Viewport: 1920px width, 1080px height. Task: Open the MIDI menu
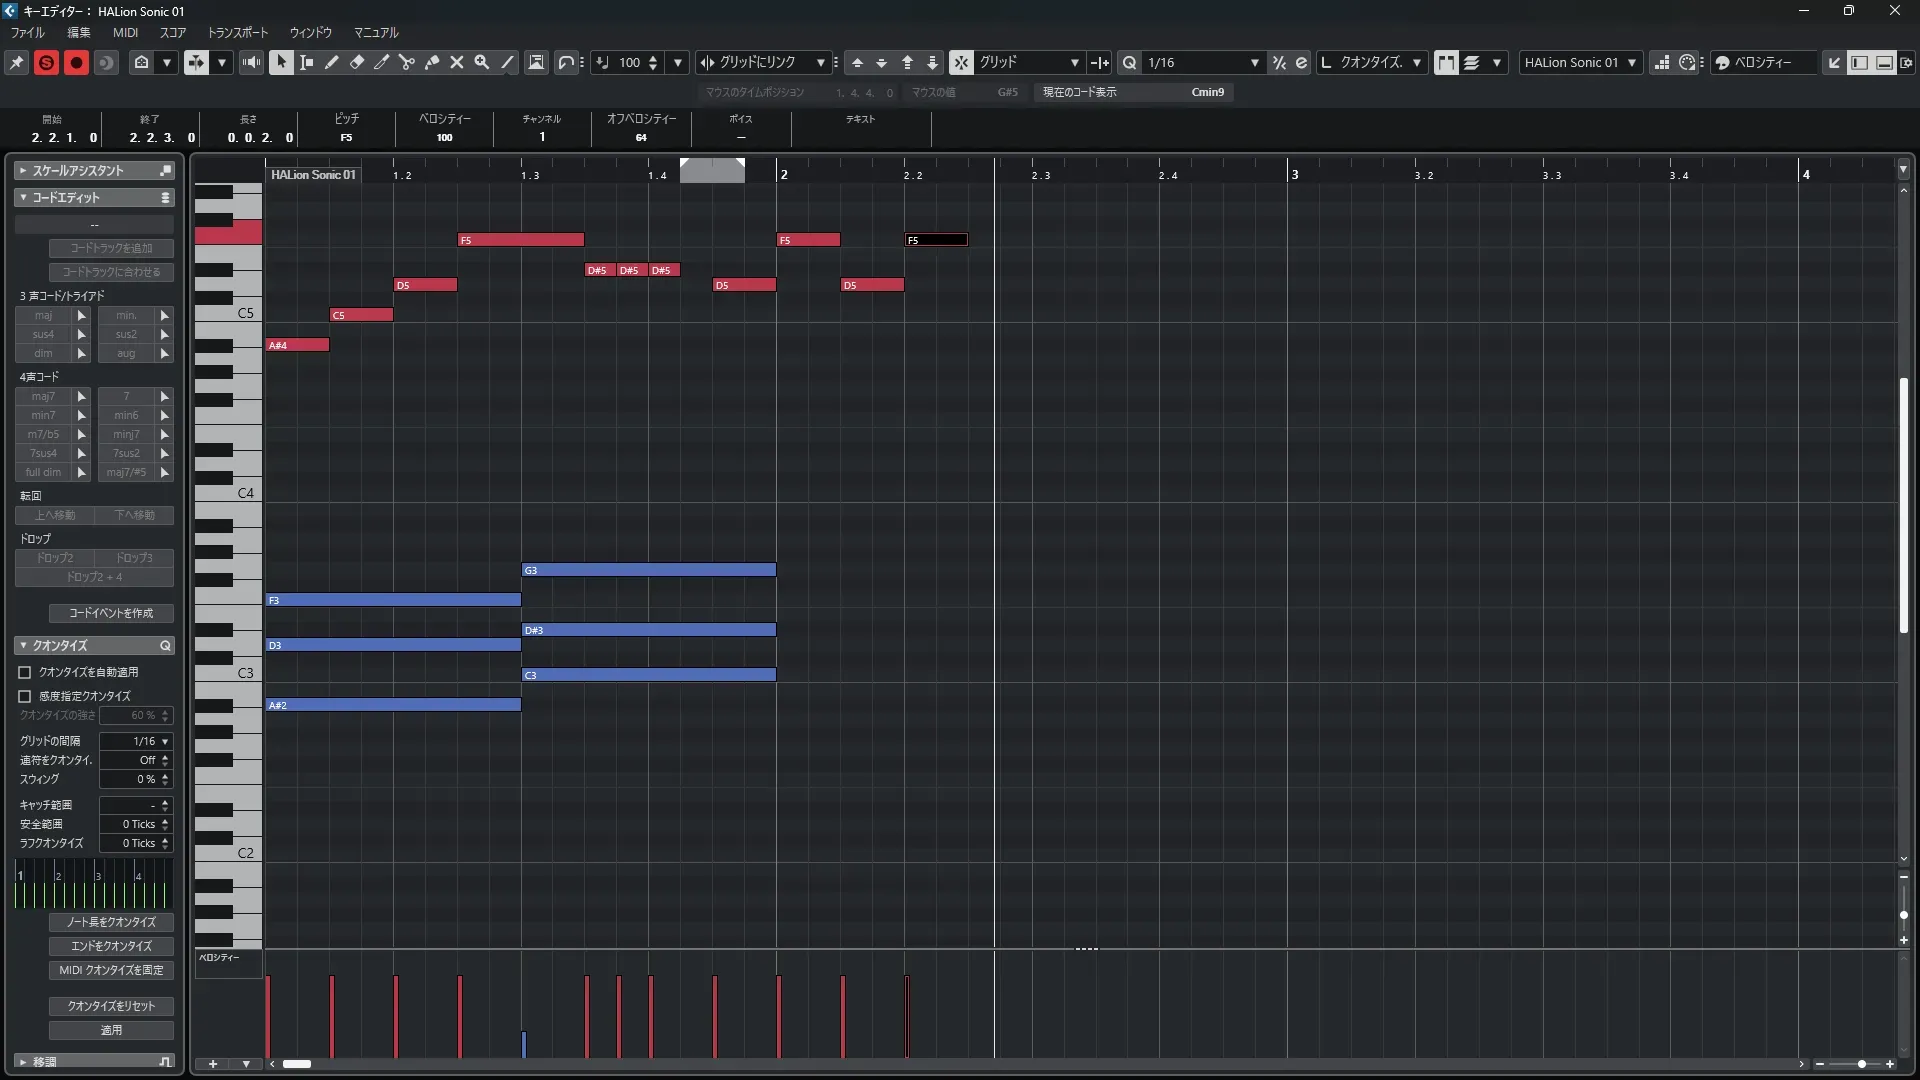pyautogui.click(x=125, y=32)
